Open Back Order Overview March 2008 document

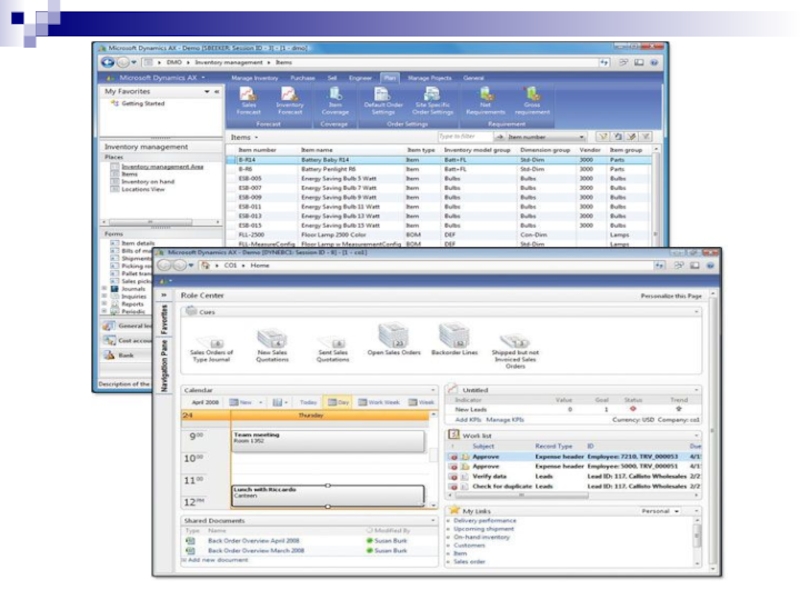pyautogui.click(x=256, y=551)
